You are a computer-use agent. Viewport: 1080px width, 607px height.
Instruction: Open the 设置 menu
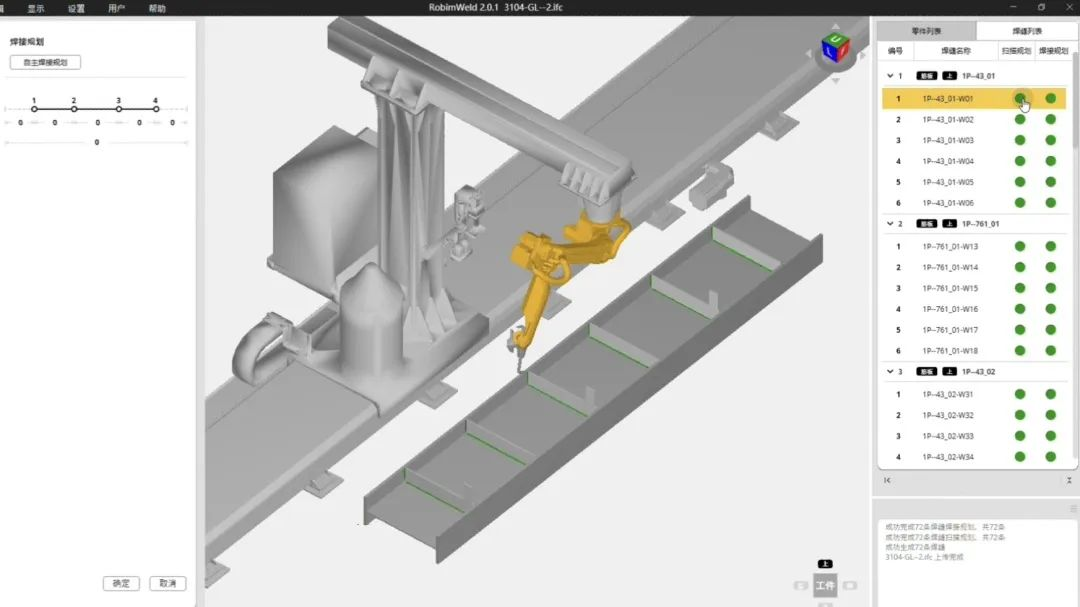[x=76, y=8]
